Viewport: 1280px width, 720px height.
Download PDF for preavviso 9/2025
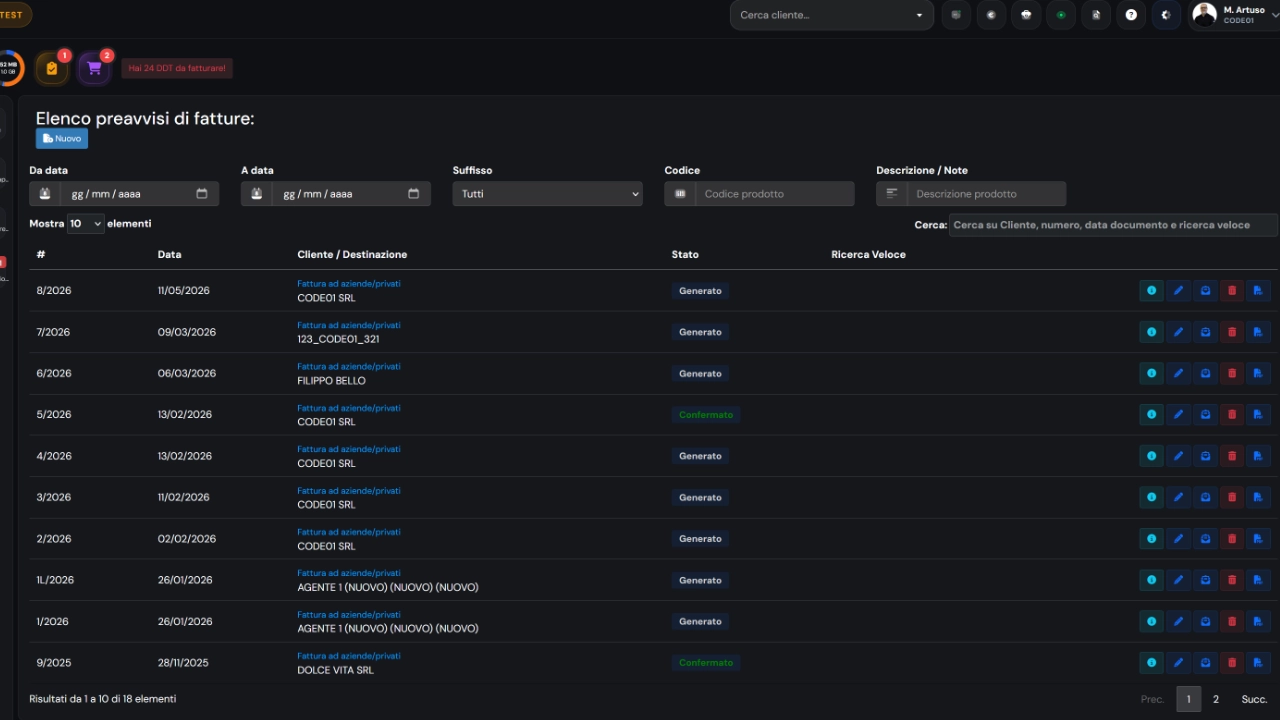1258,663
